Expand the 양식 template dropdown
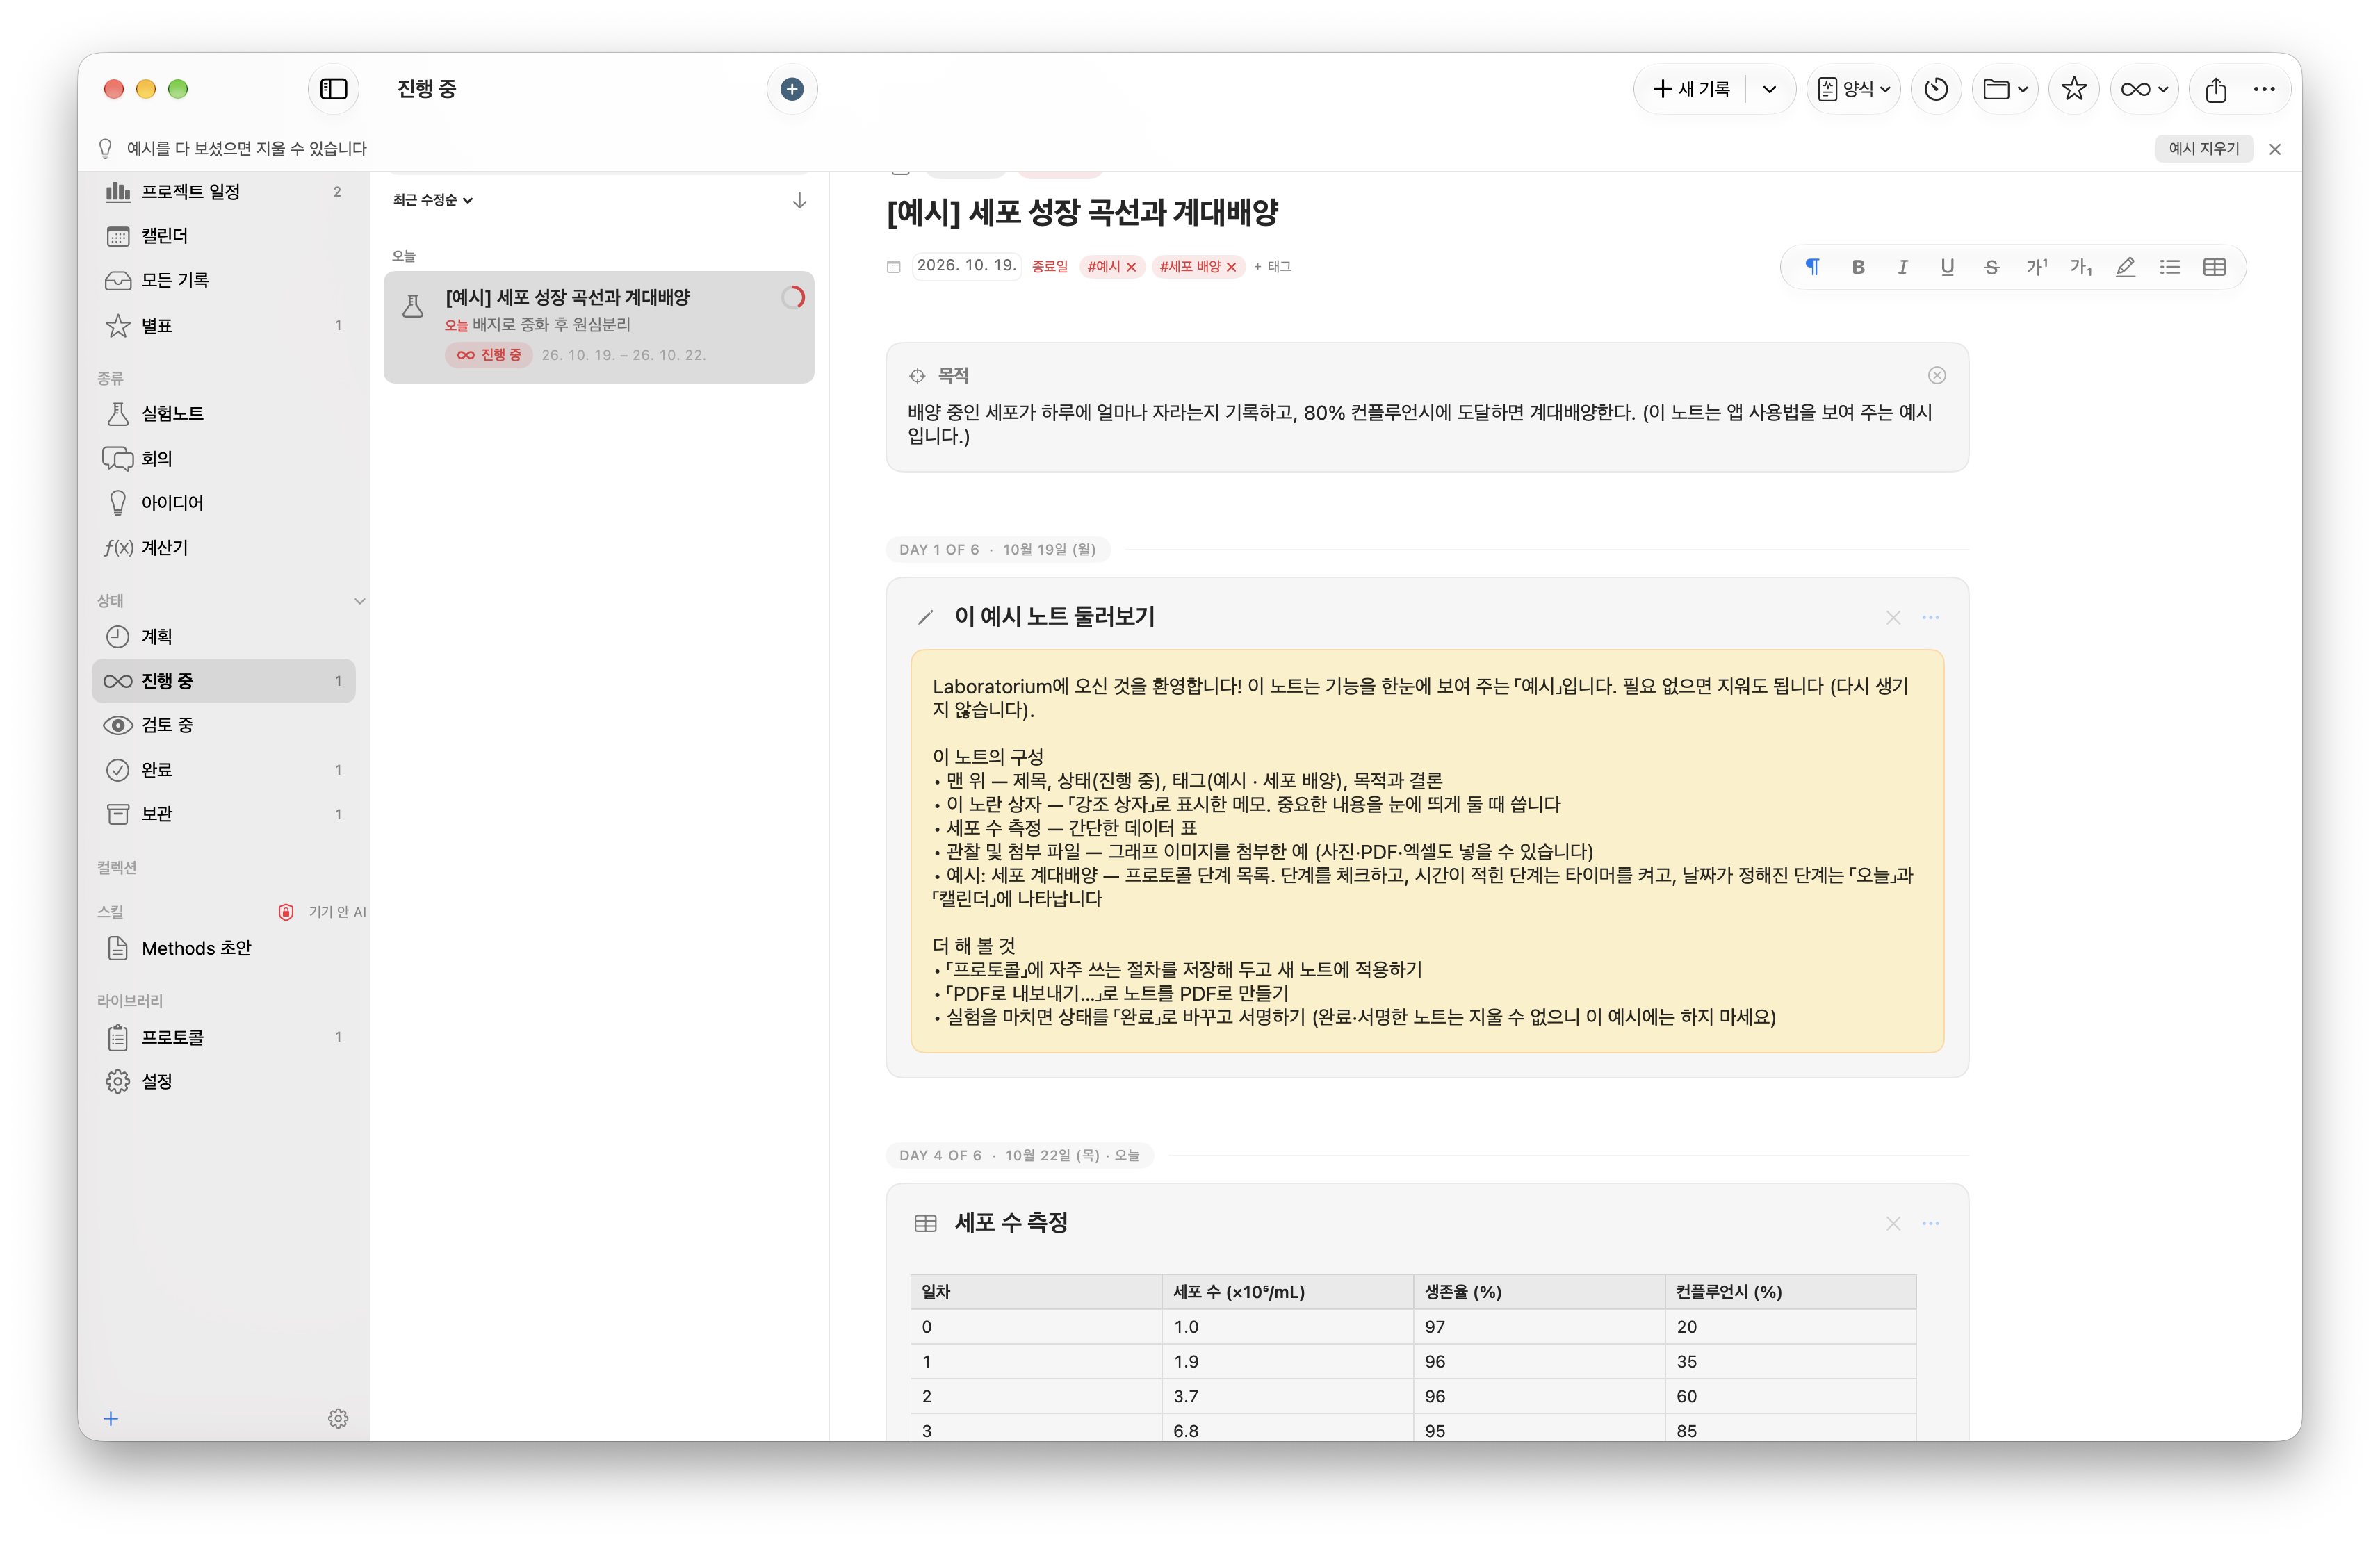The width and height of the screenshot is (2380, 1544). [1853, 89]
